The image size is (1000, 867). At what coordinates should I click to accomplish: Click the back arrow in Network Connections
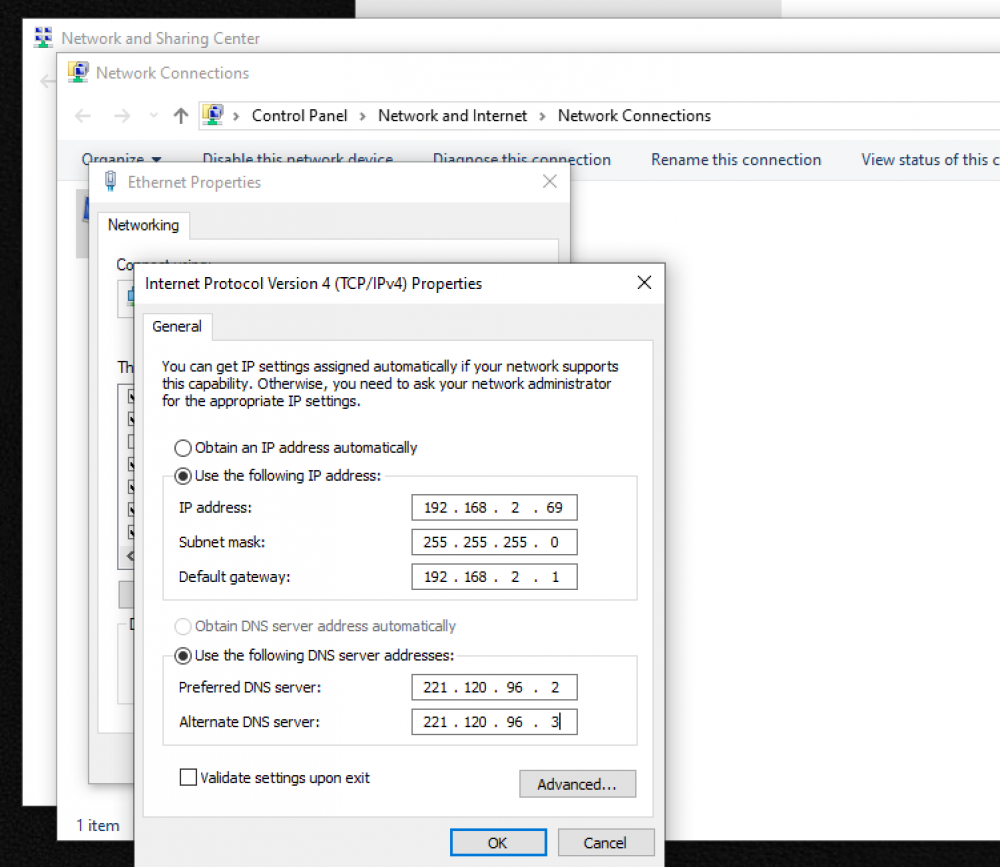pos(83,116)
